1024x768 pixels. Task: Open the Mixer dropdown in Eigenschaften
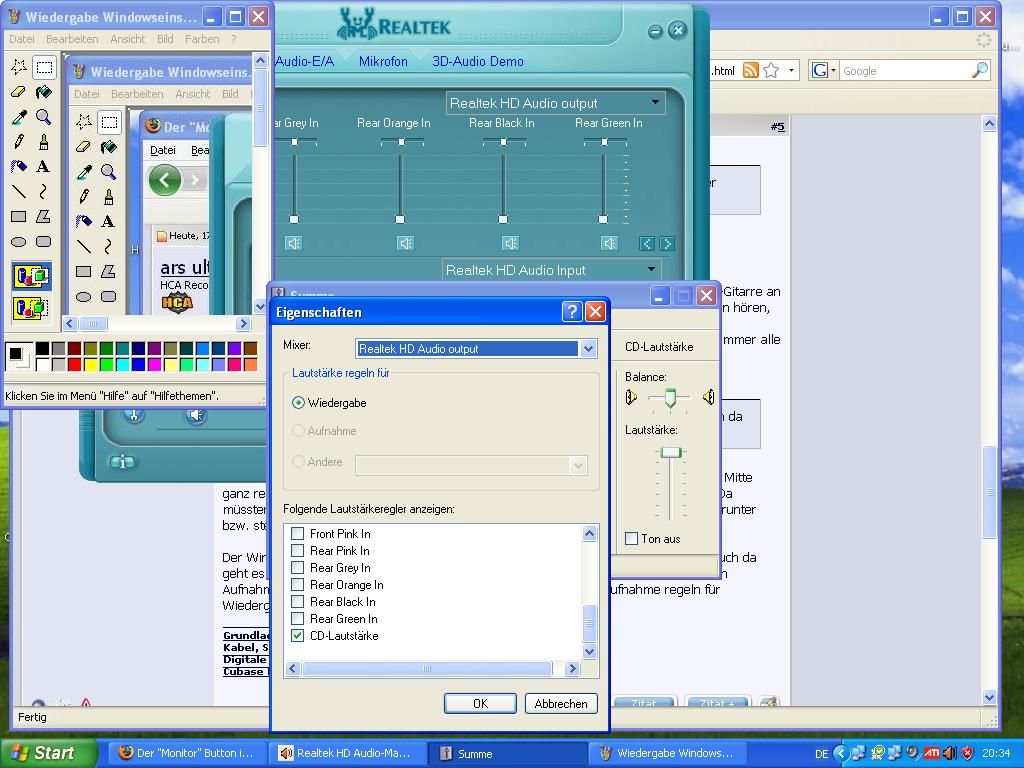tap(588, 349)
